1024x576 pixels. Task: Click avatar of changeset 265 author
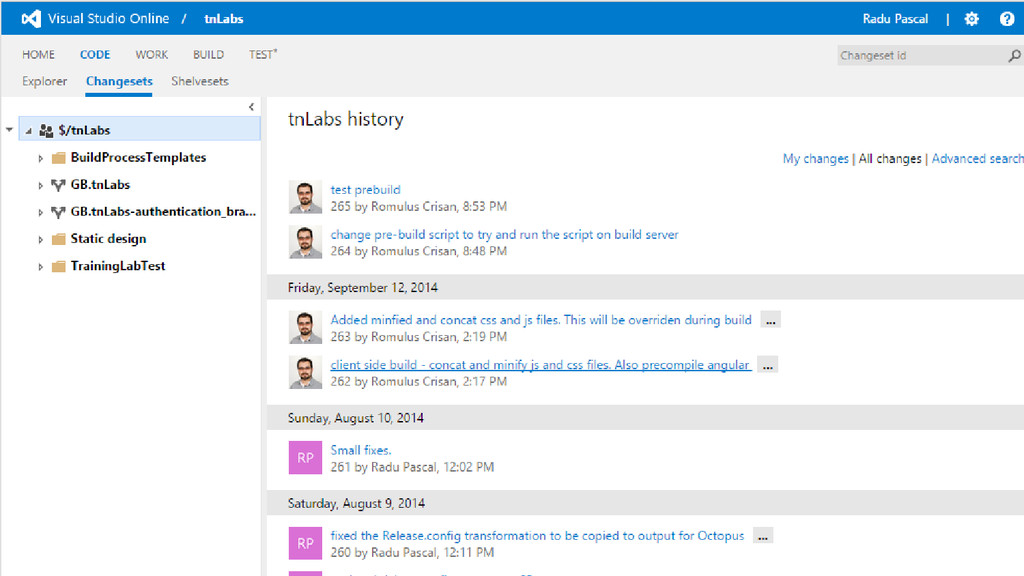tap(305, 197)
